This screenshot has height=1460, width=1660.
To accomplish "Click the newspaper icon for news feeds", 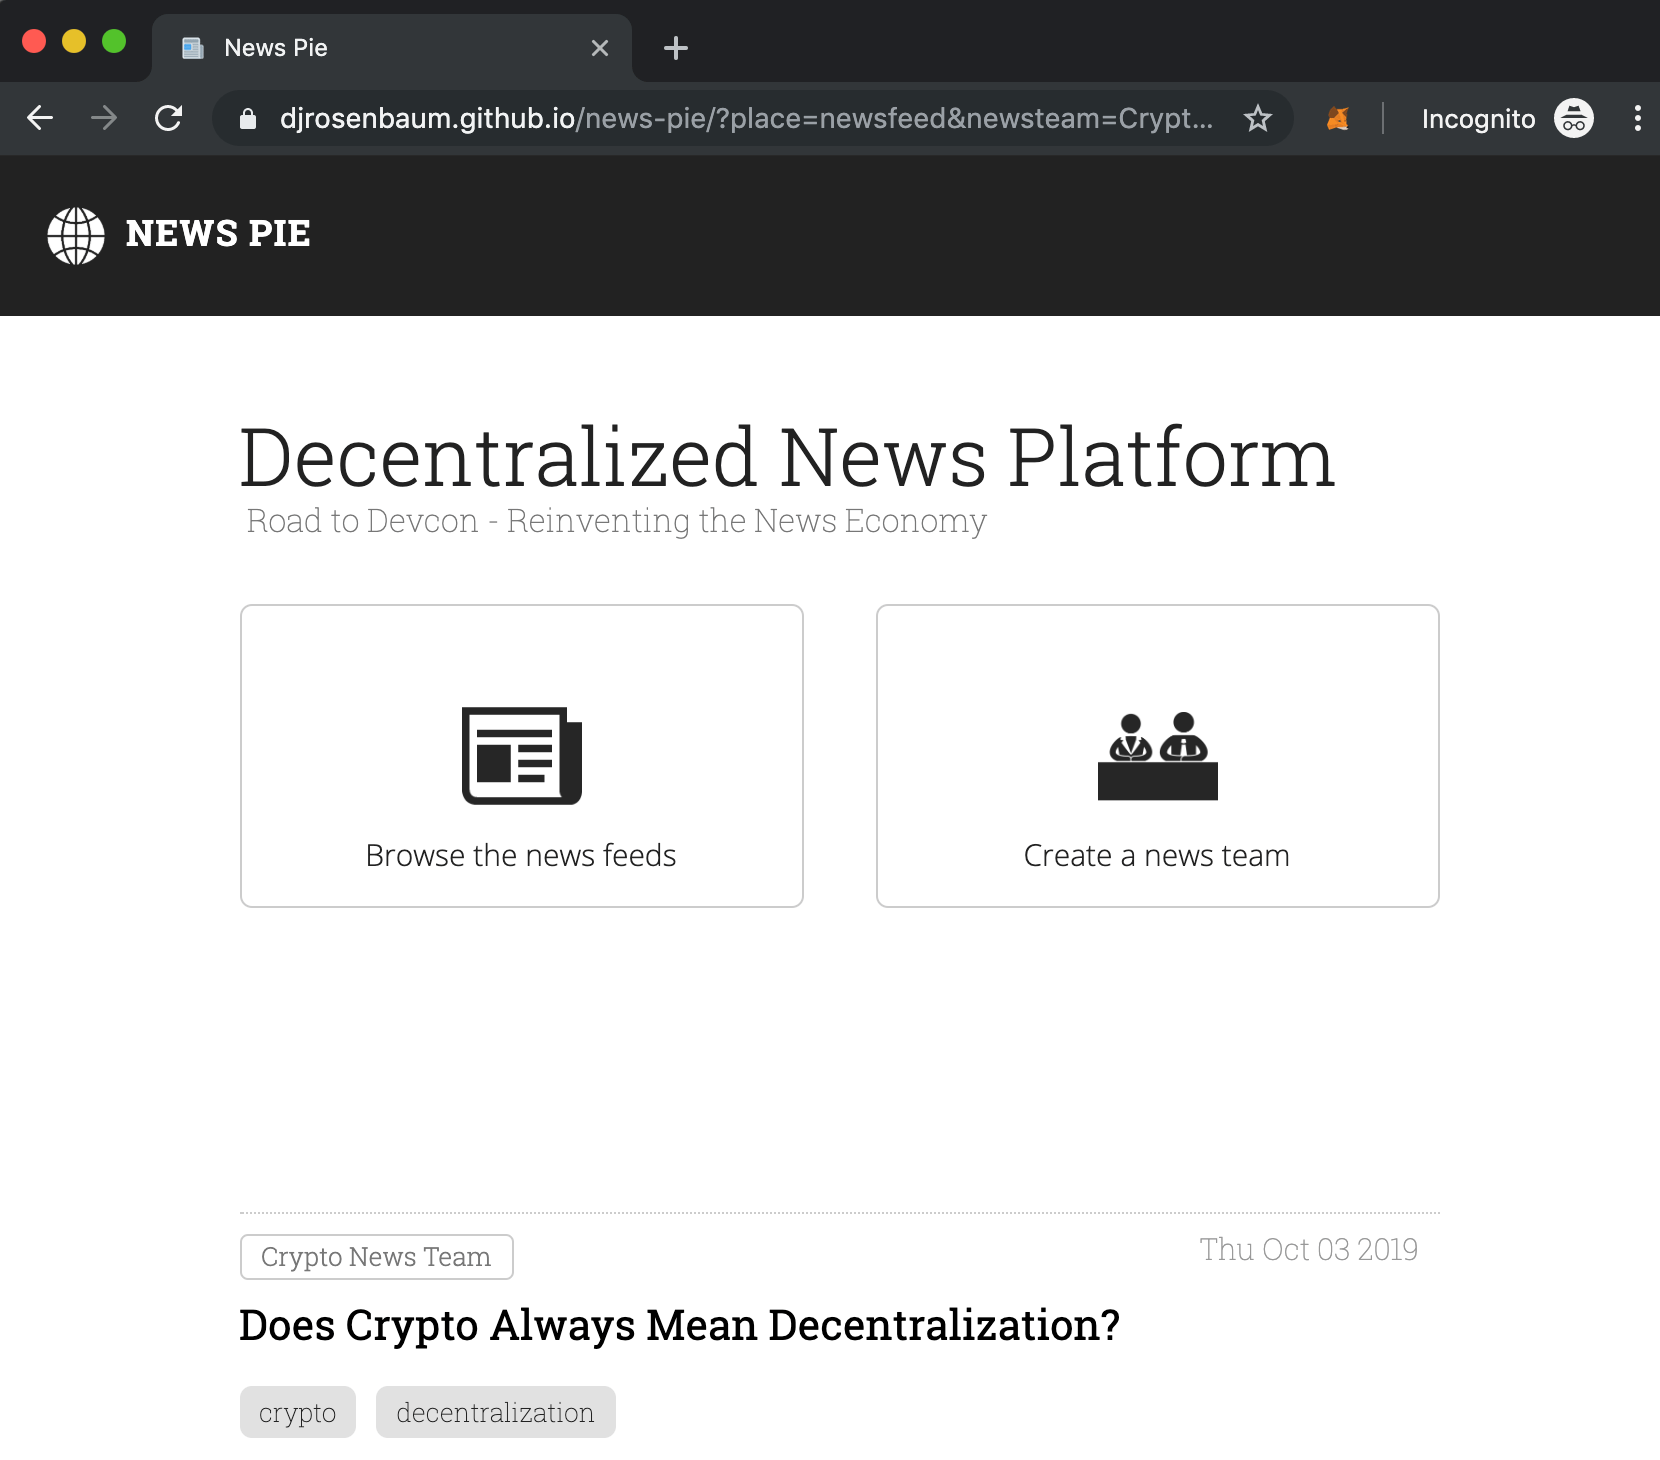I will pos(521,755).
